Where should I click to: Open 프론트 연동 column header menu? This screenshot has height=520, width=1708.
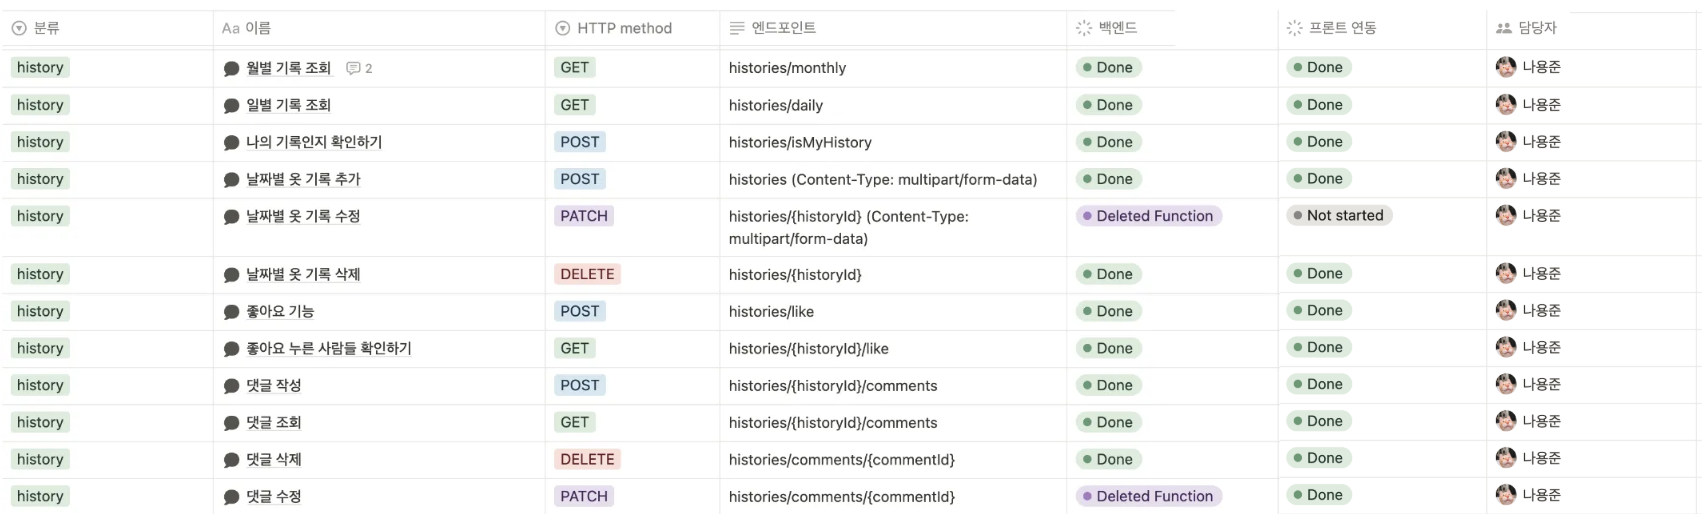[x=1382, y=28]
